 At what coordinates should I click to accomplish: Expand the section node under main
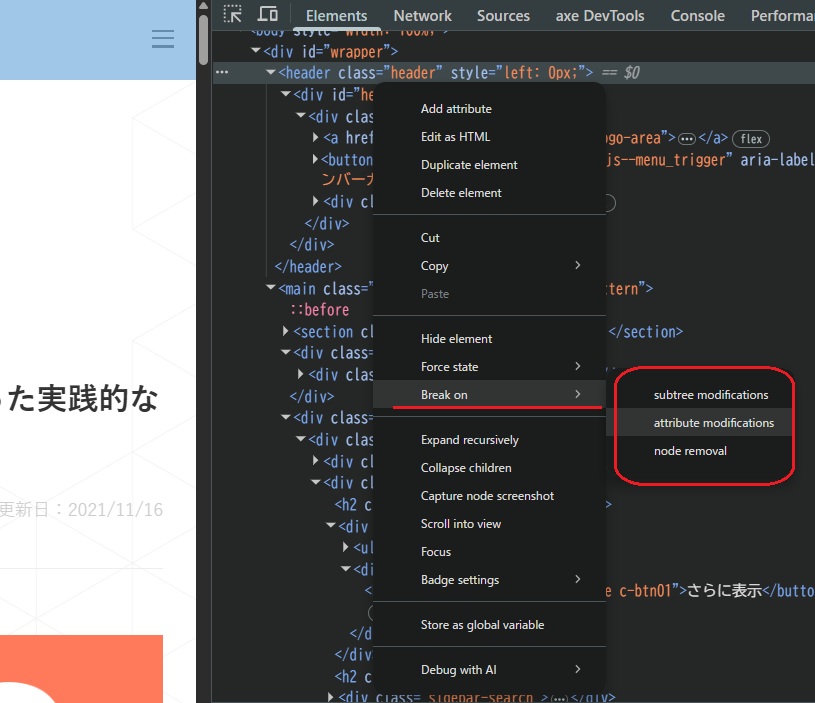pyautogui.click(x=285, y=331)
